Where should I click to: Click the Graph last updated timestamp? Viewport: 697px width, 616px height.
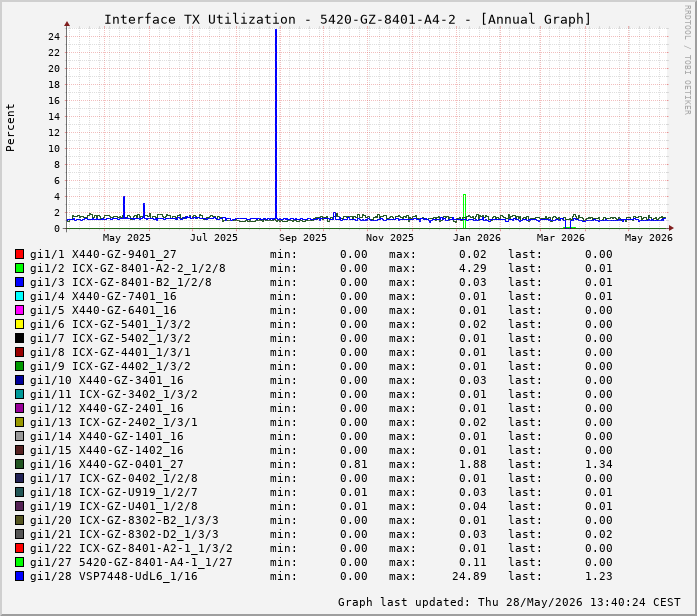(x=509, y=602)
